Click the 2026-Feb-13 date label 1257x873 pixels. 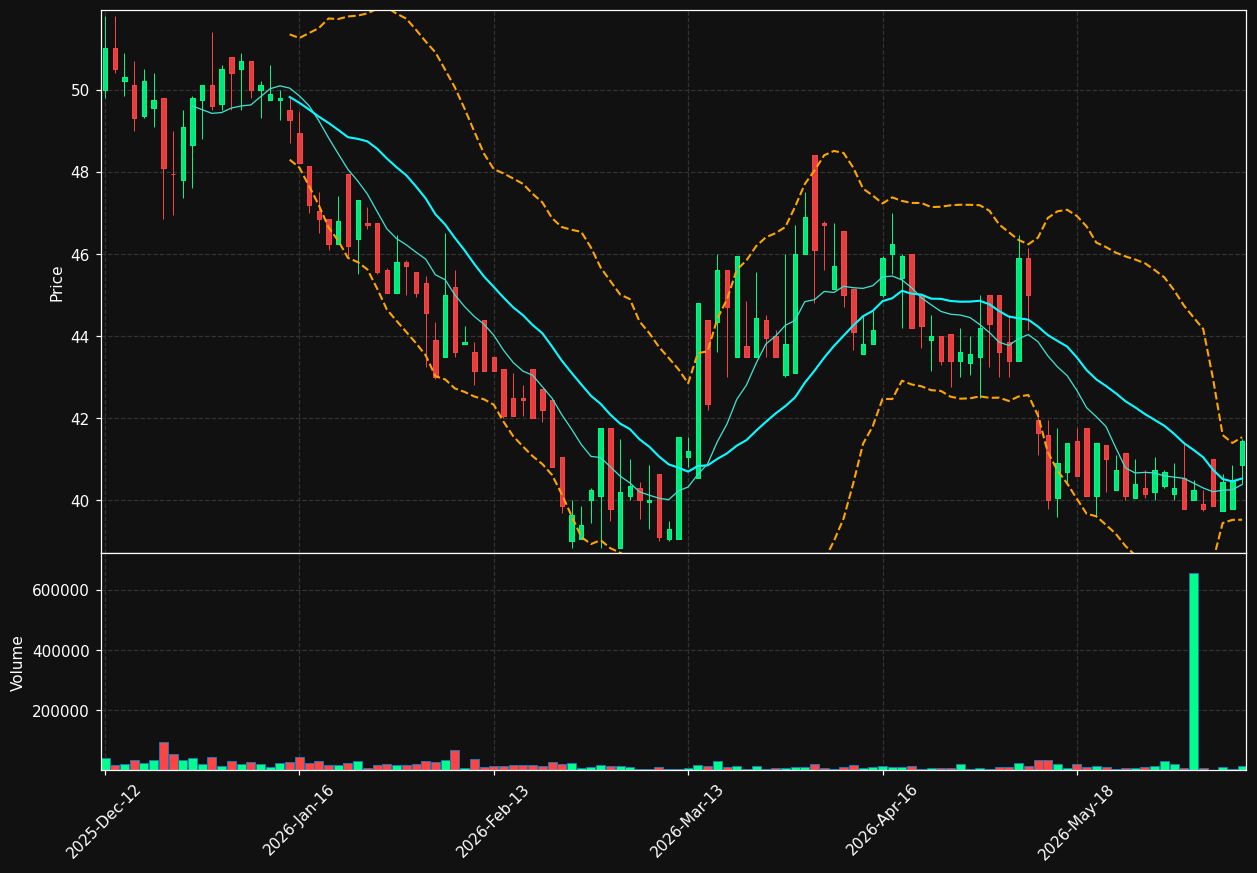pyautogui.click(x=493, y=822)
